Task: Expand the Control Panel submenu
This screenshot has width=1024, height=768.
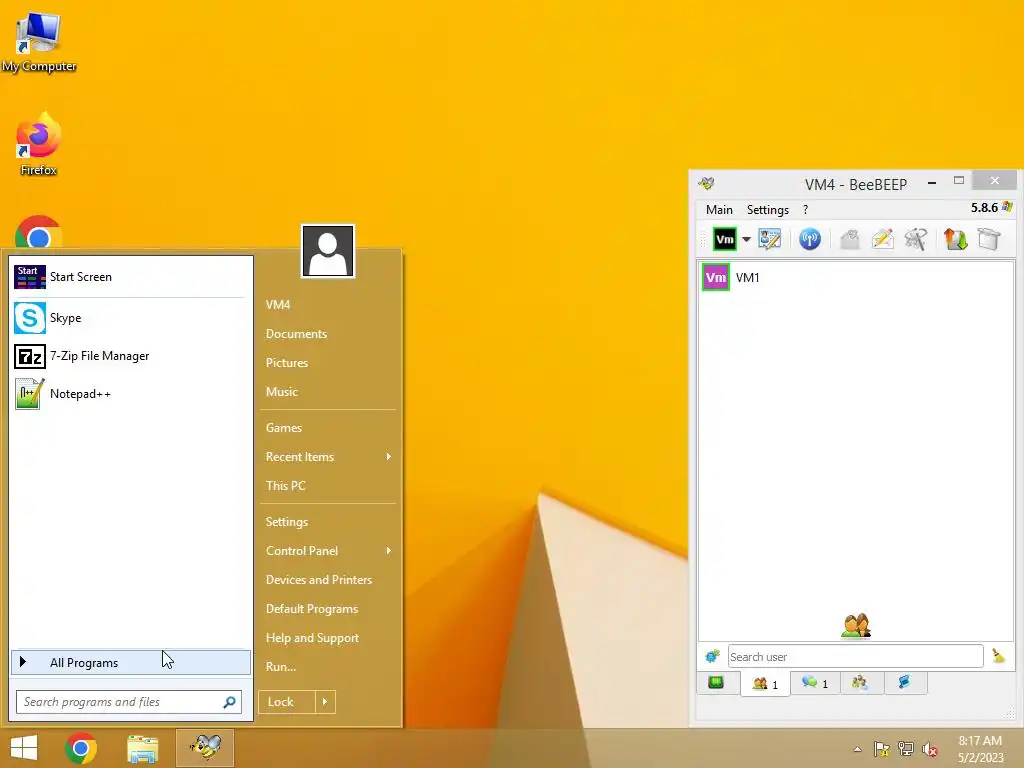Action: click(x=328, y=551)
